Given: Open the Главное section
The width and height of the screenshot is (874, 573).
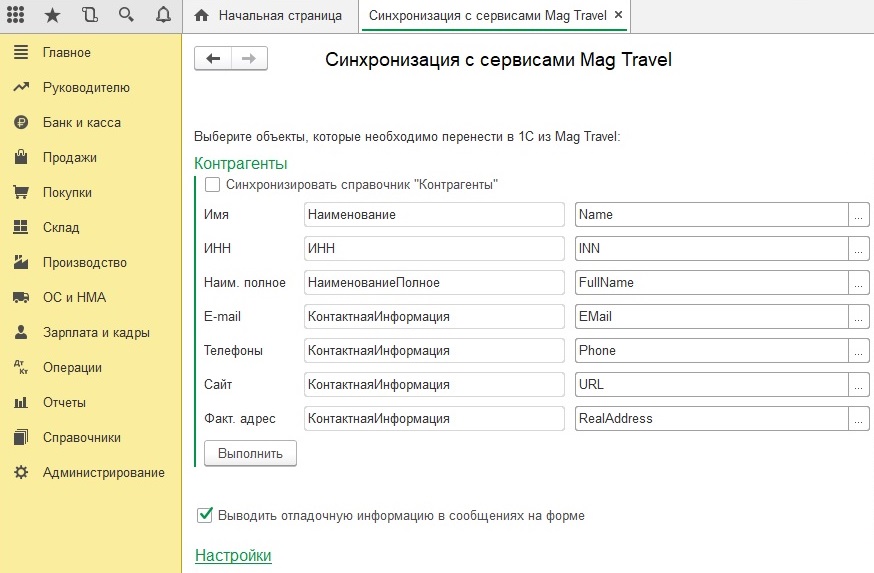Looking at the screenshot, I should click(x=67, y=52).
